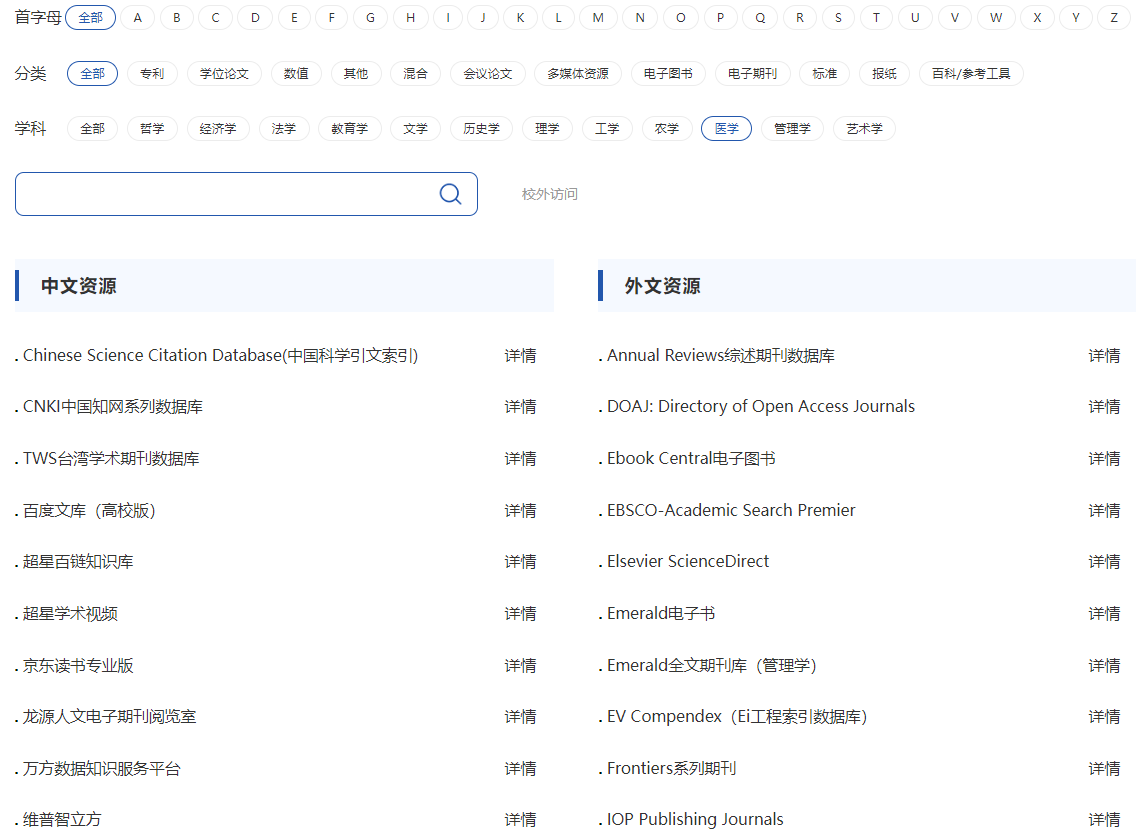Select the 教育学 subject
1136x835 pixels.
pos(349,128)
